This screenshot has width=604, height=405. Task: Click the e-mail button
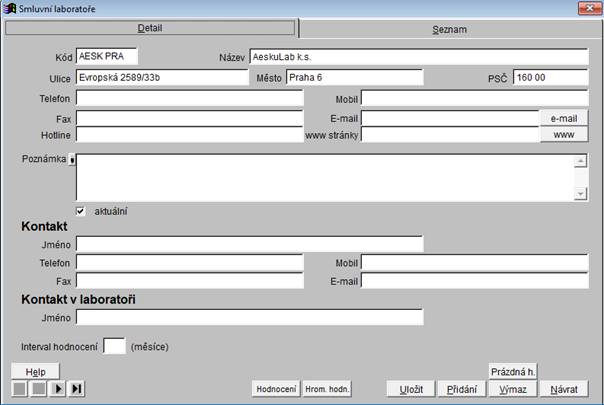point(564,118)
